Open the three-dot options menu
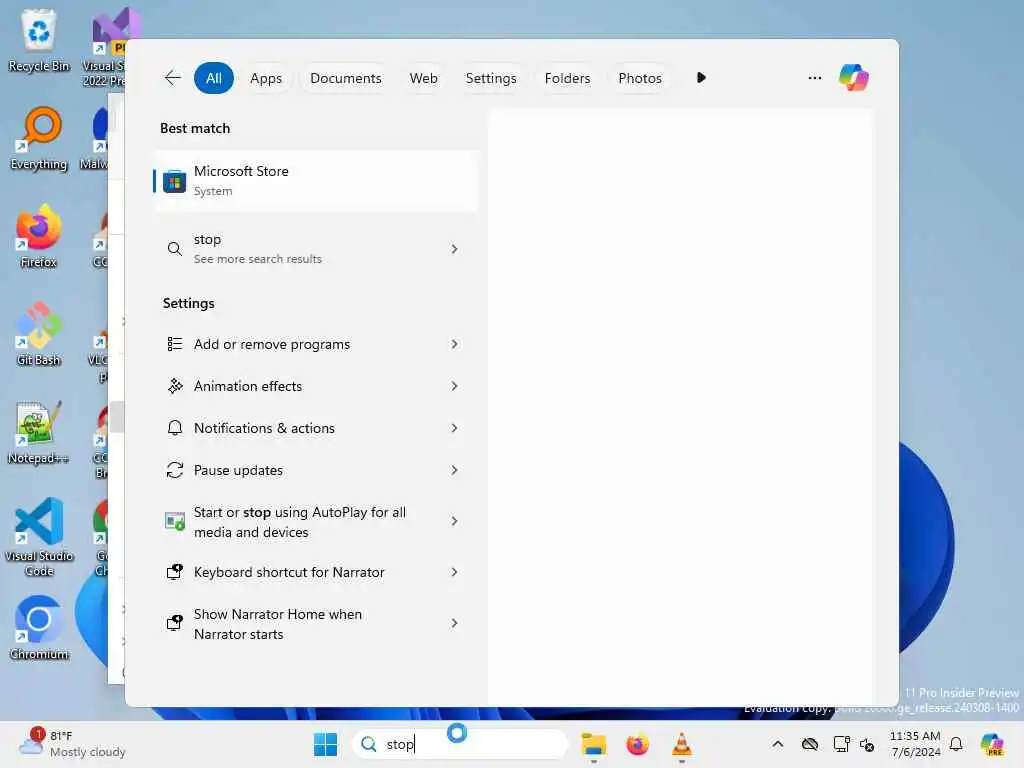 814,78
